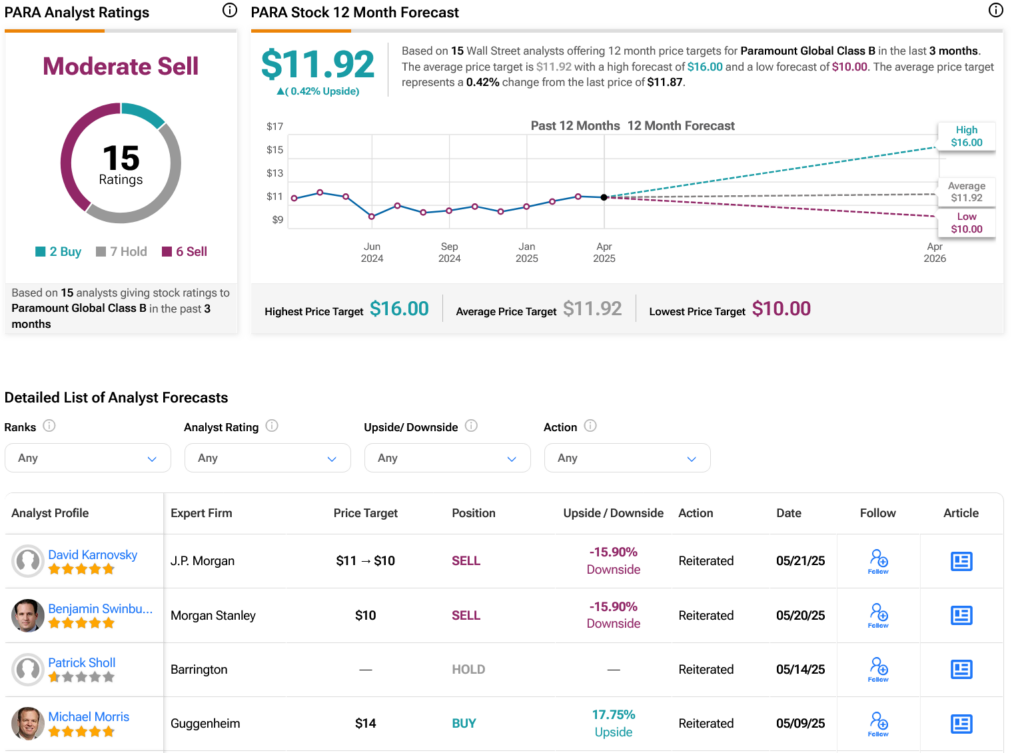Click the Apr 2025 black chart point
The height and width of the screenshot is (753, 1024).
604,197
